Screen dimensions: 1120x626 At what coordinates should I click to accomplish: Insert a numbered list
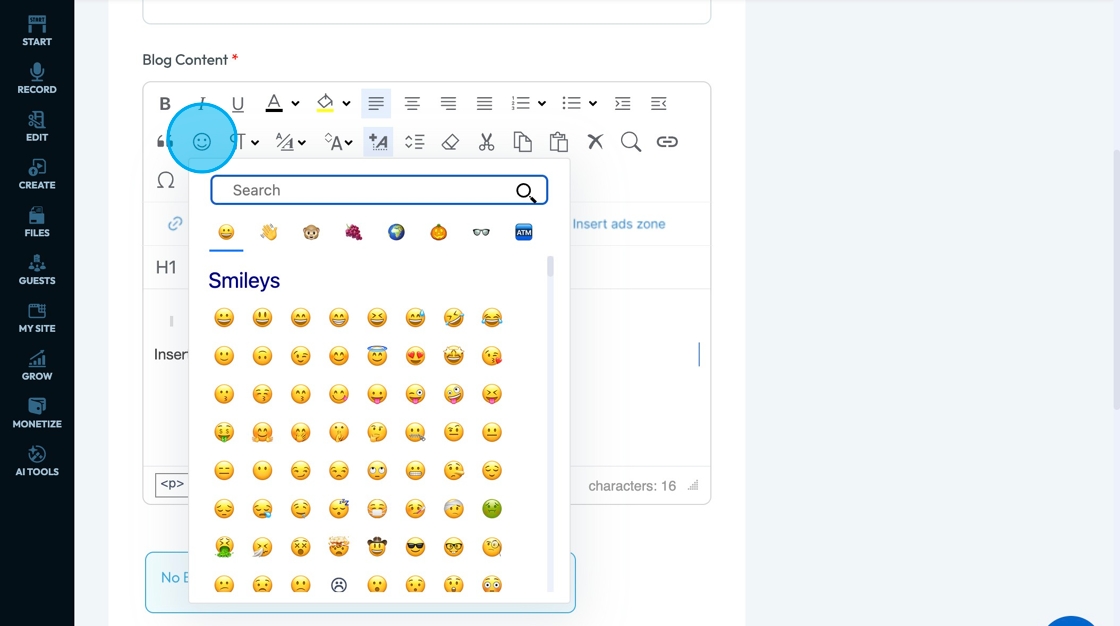tap(521, 104)
